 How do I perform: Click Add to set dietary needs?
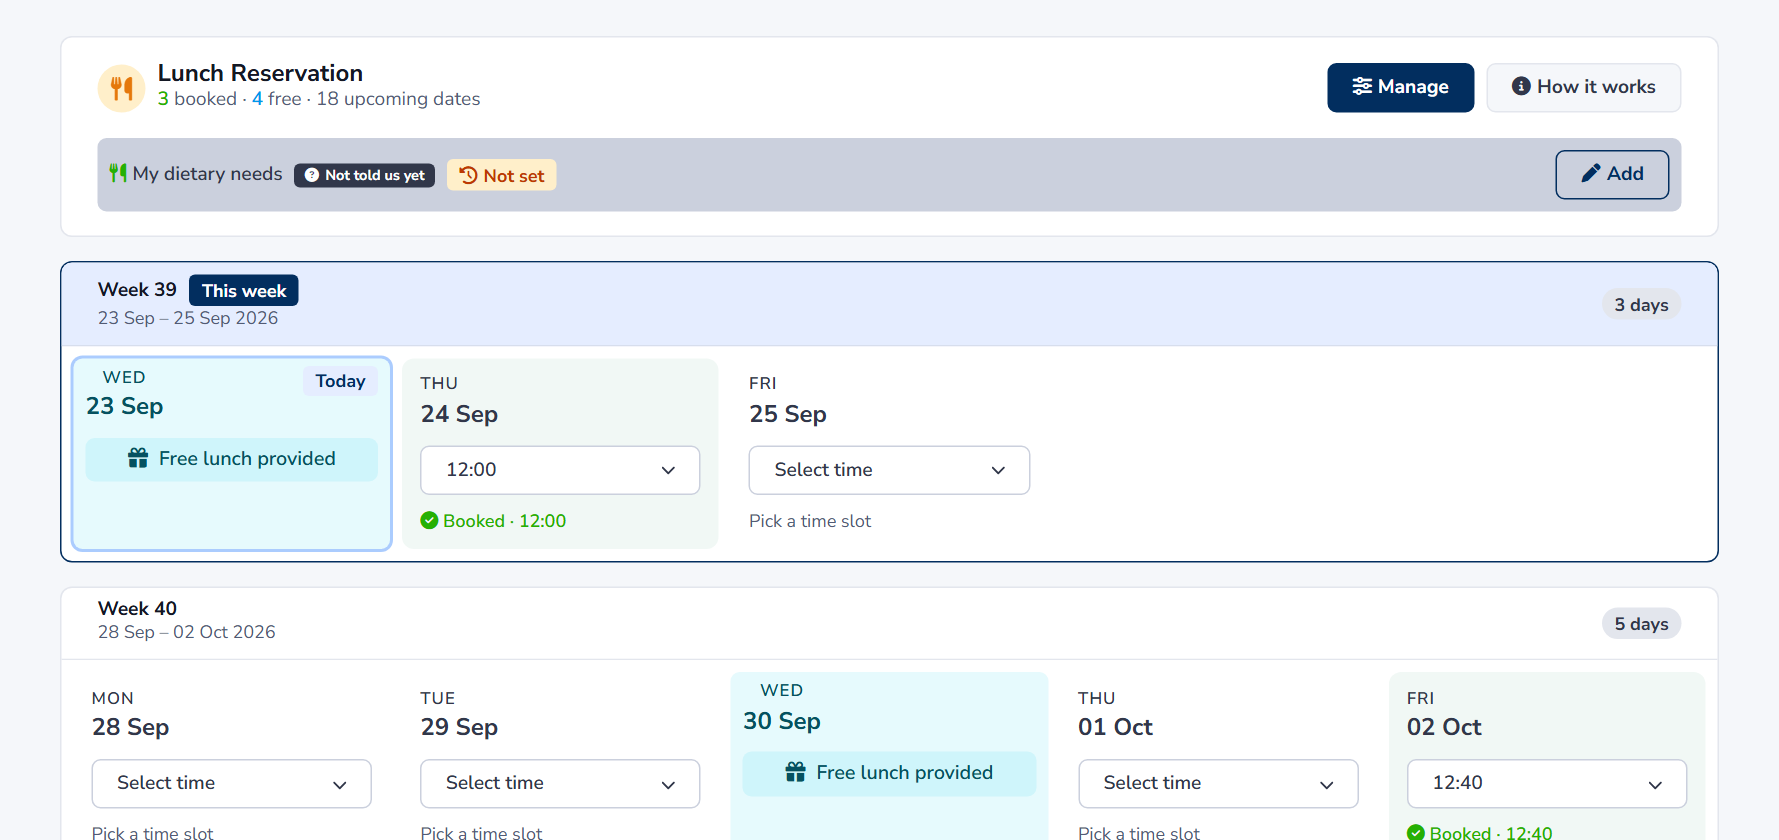point(1612,174)
